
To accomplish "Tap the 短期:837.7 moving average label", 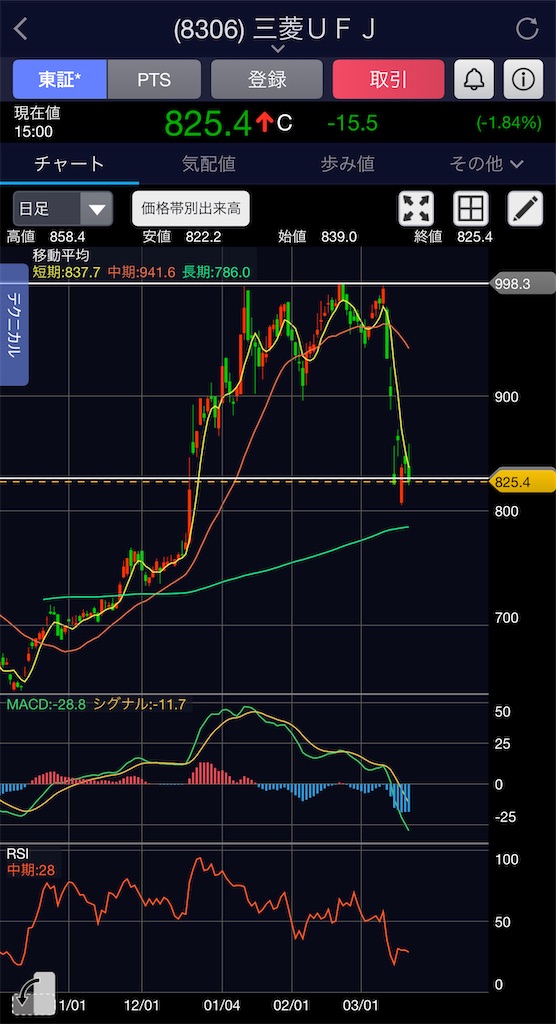I will (67, 272).
